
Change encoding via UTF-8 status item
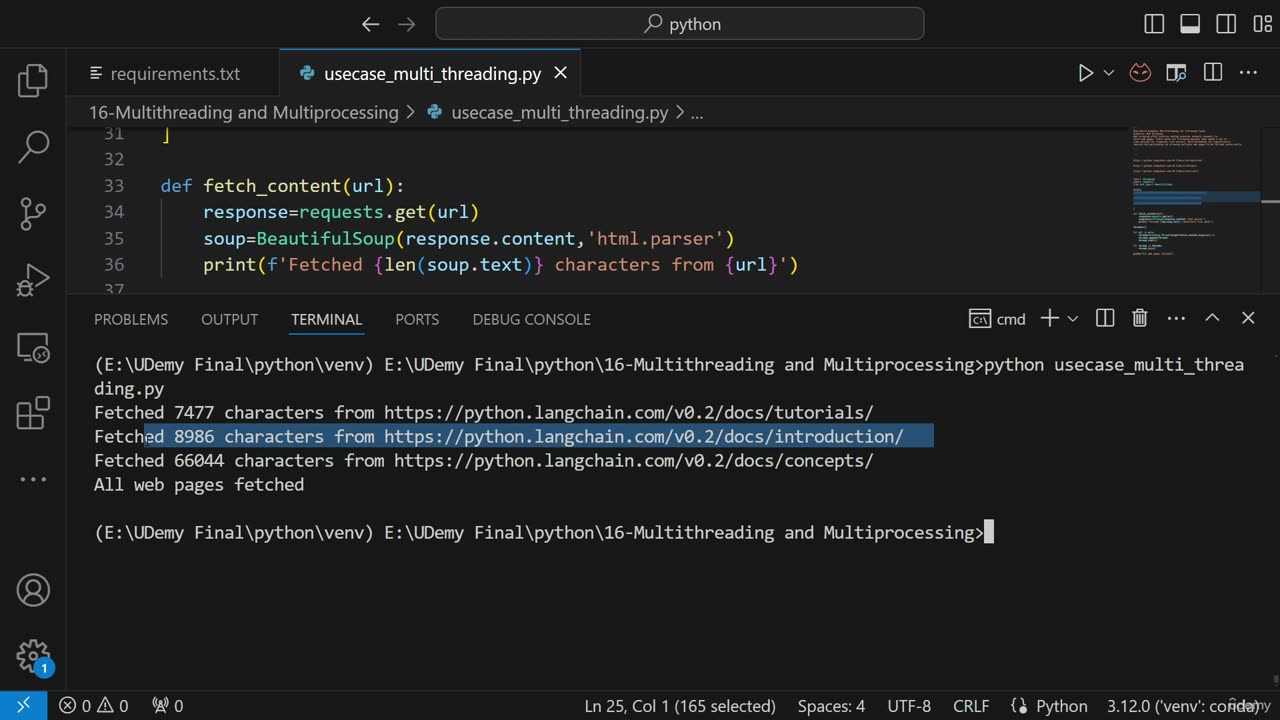[909, 706]
